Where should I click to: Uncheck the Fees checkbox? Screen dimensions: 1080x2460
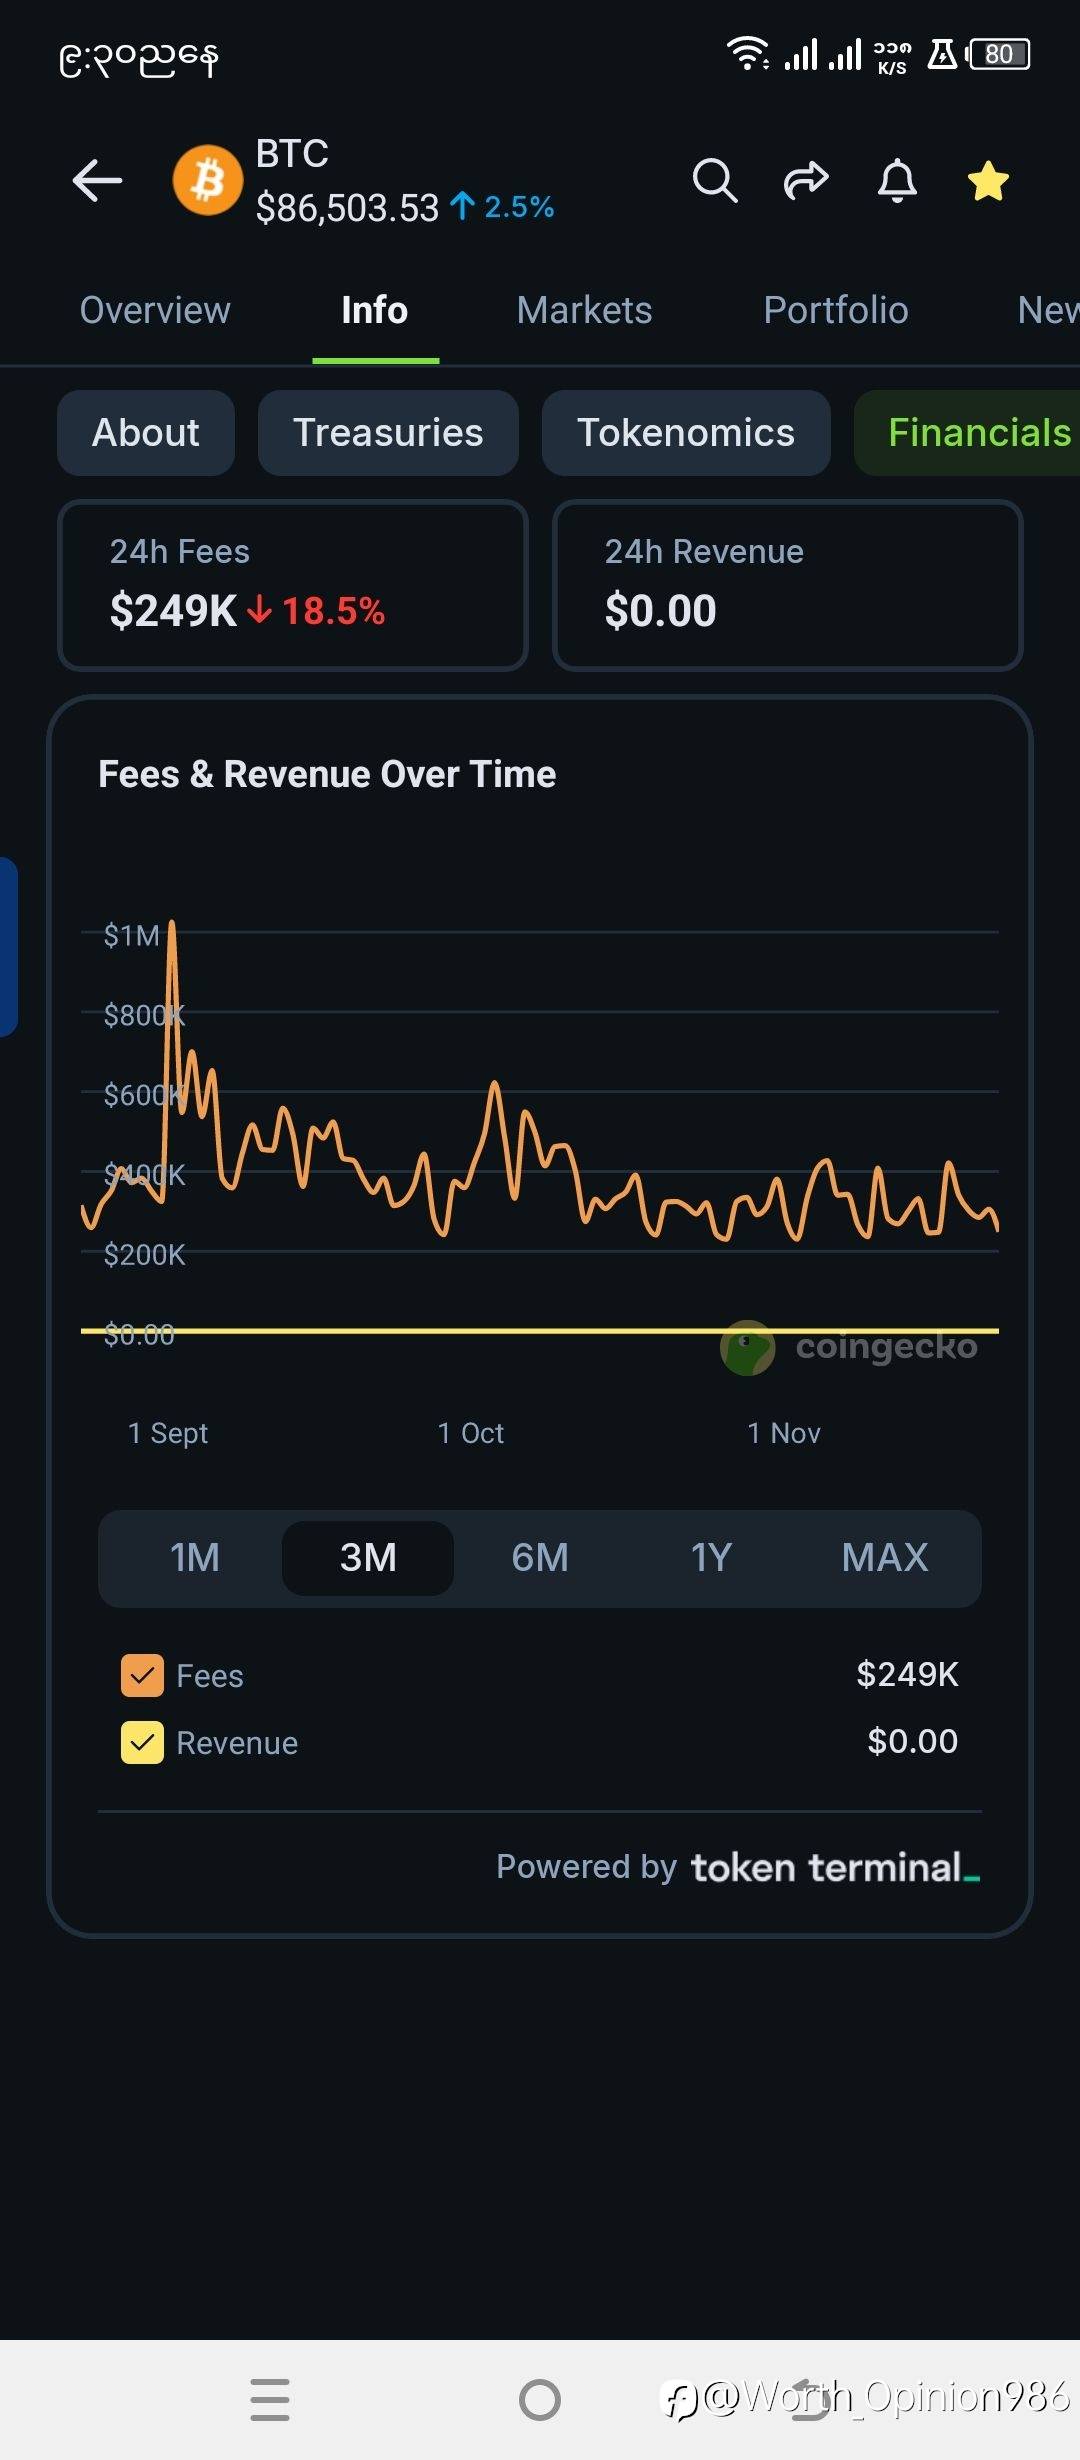(142, 1675)
